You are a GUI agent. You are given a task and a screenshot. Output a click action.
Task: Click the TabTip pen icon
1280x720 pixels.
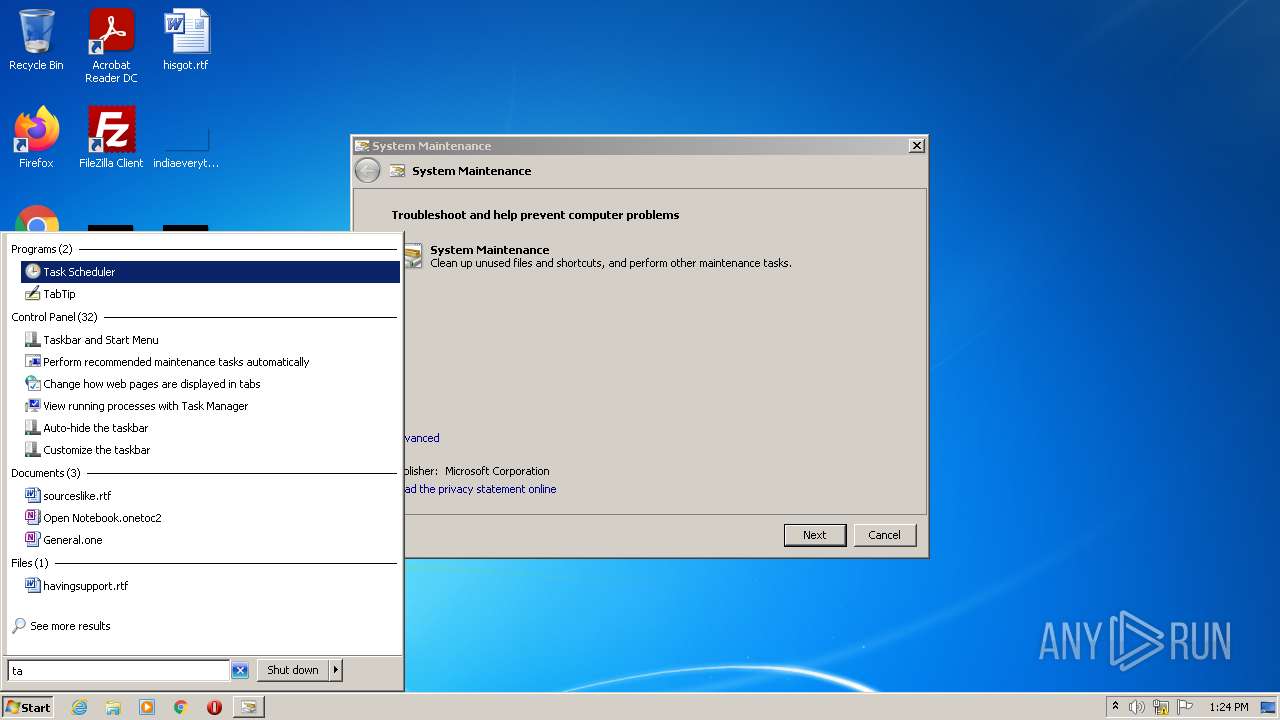(x=33, y=294)
